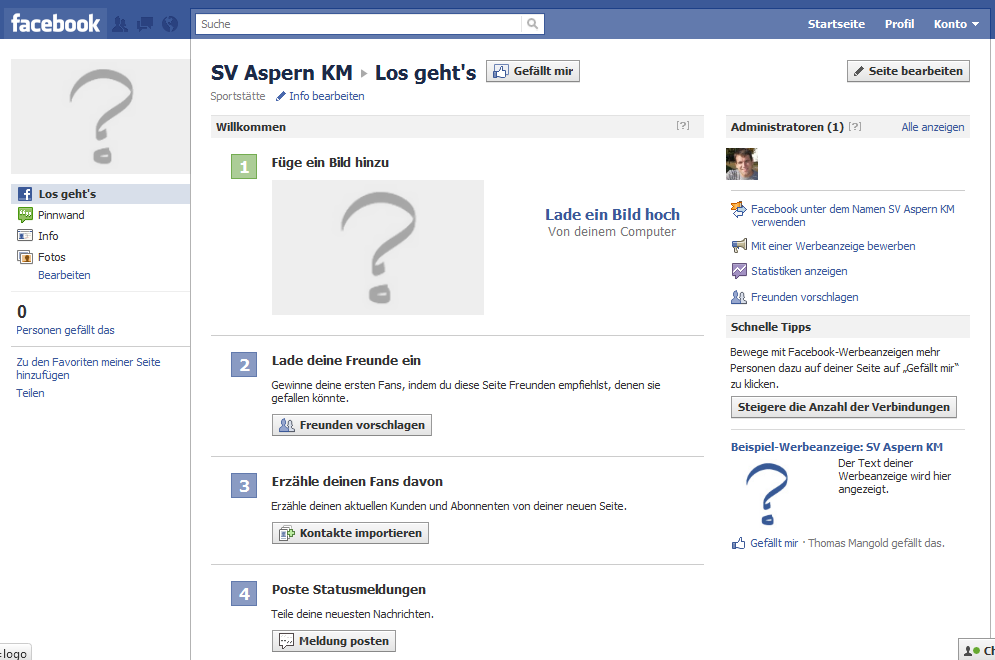
Task: Click Personen gefällt das link
Action: tap(65, 331)
